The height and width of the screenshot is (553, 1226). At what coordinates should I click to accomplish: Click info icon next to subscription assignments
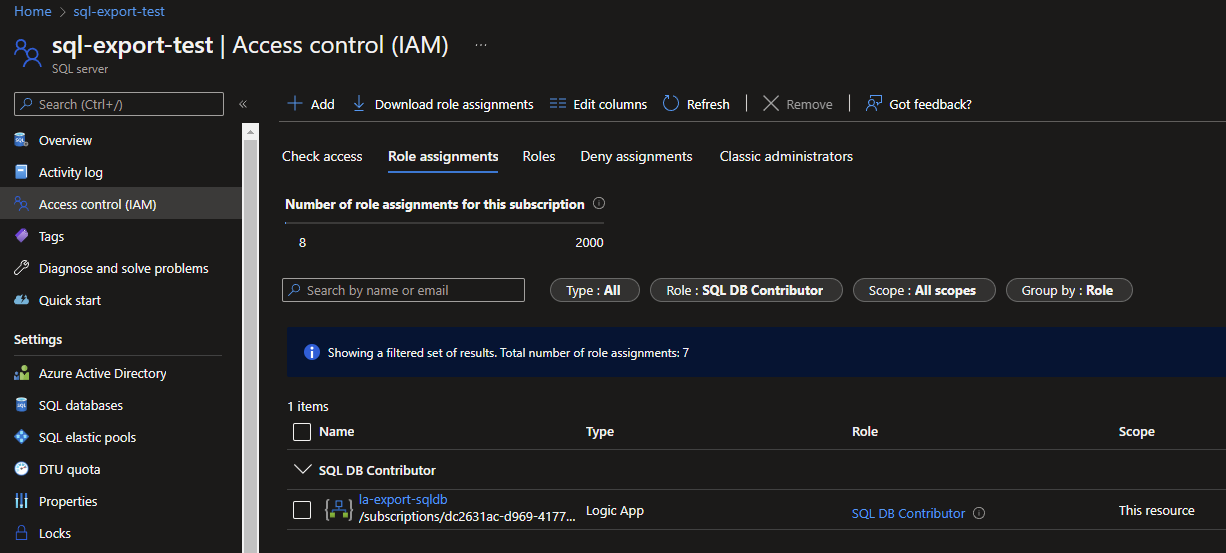click(x=599, y=203)
